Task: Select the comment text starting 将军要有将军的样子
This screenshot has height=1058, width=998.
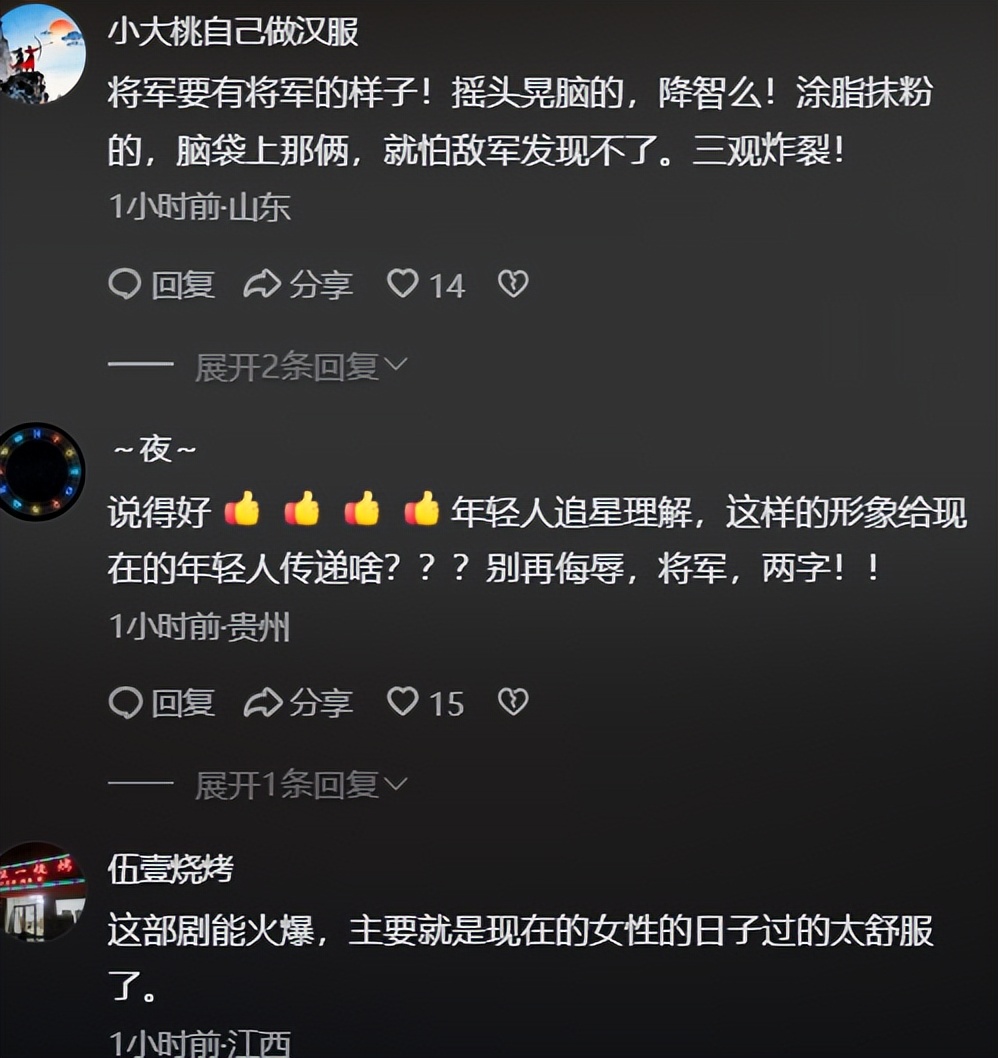Action: point(520,121)
